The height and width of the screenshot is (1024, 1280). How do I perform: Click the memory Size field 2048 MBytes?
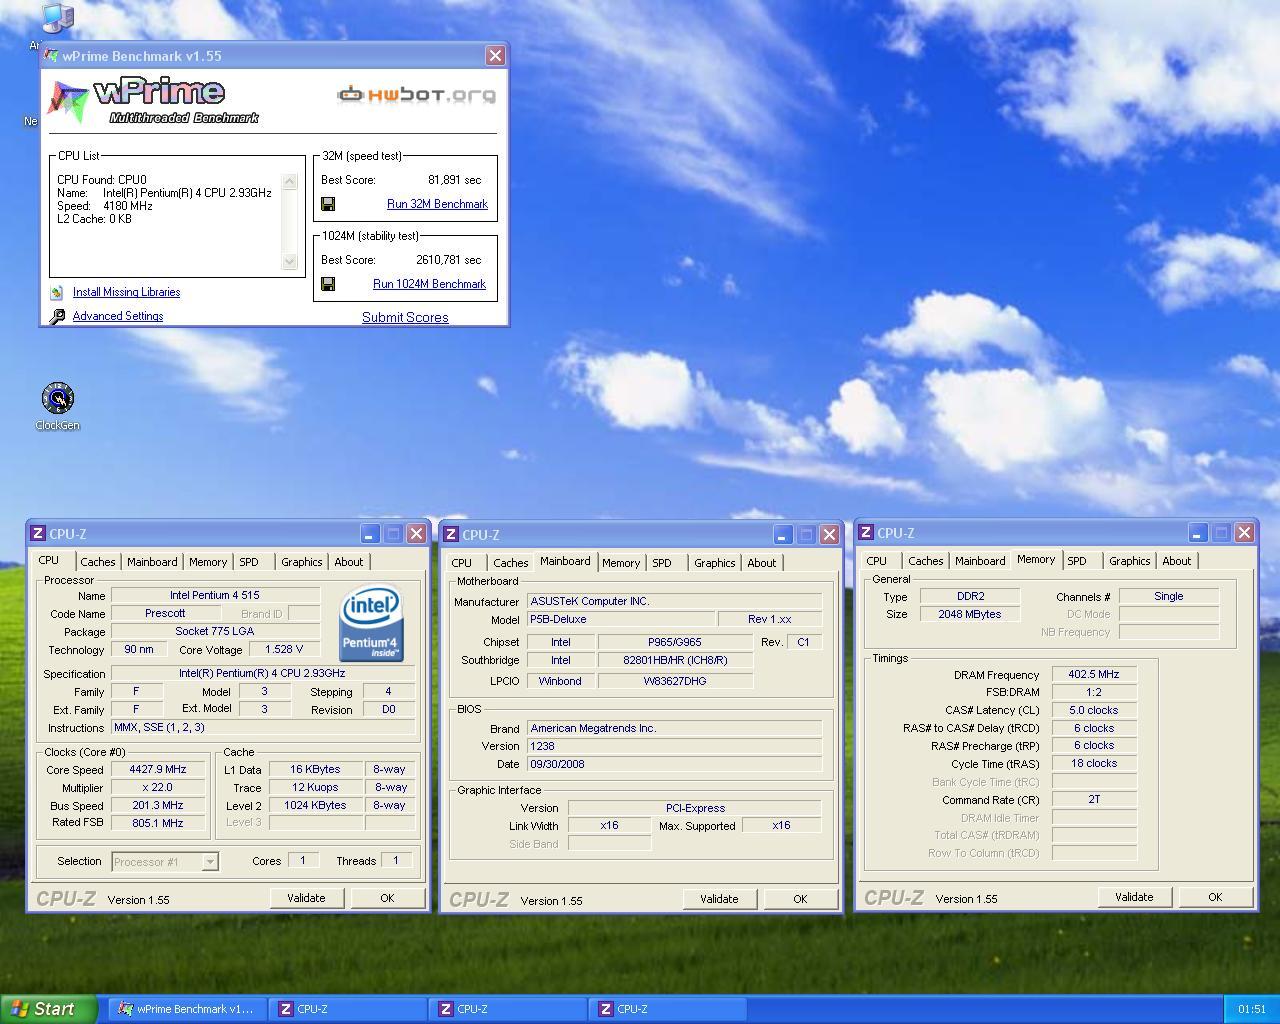tap(970, 614)
